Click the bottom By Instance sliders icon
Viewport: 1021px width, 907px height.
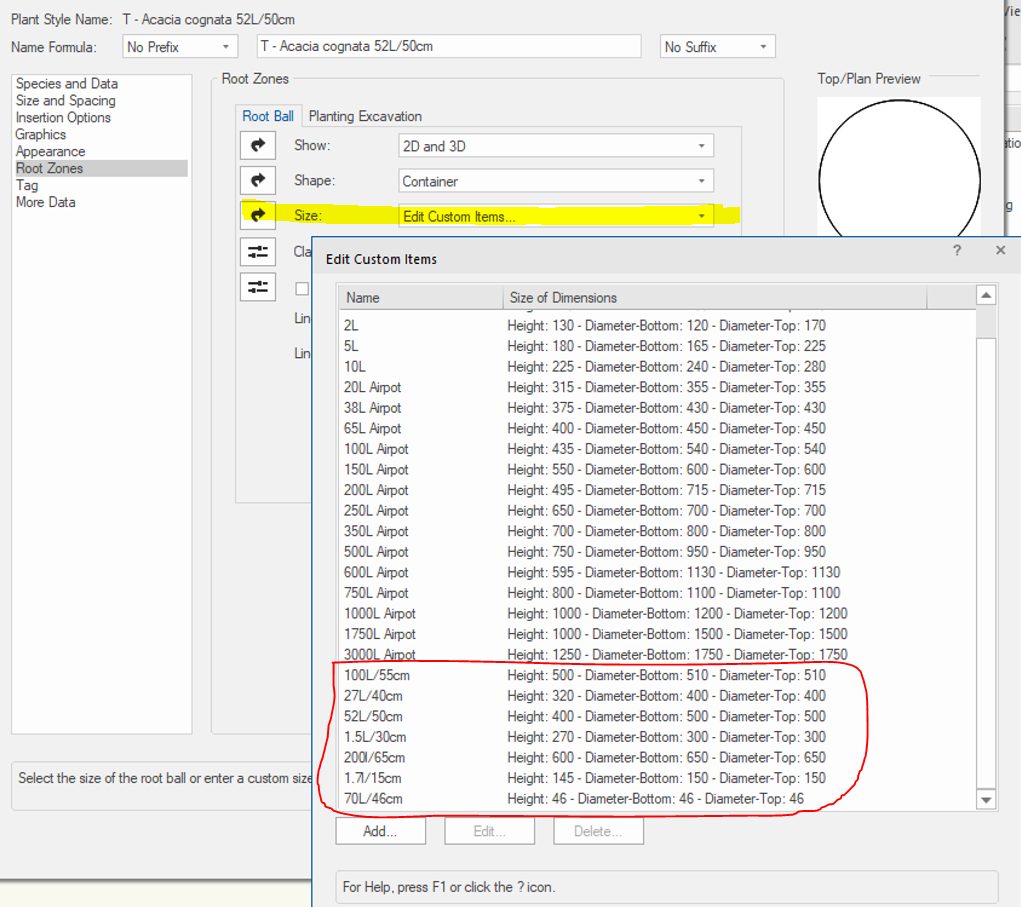(257, 287)
